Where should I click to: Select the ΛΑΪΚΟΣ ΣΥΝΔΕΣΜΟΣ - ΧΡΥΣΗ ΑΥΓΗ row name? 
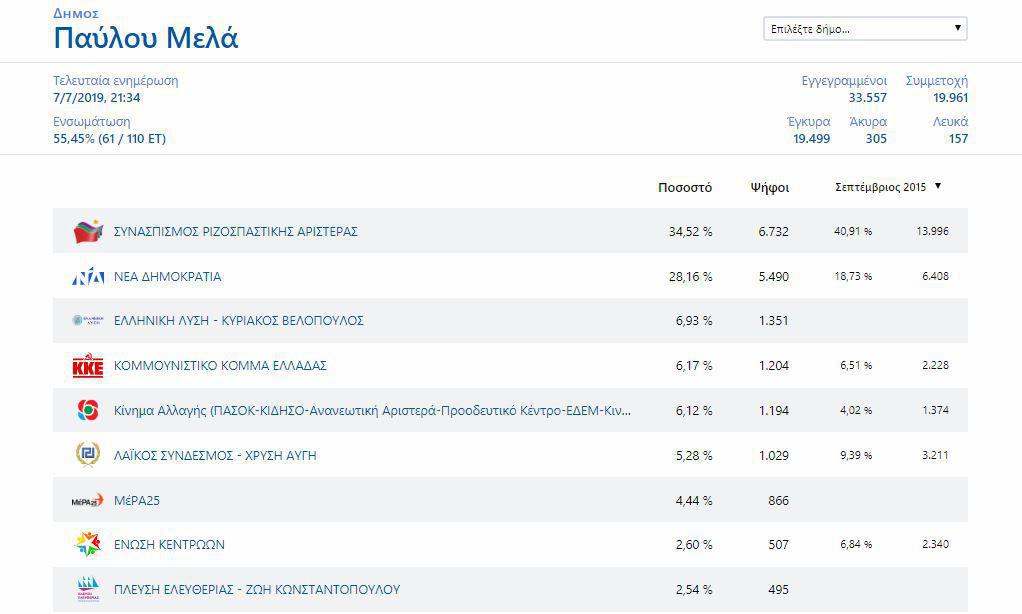pos(215,455)
